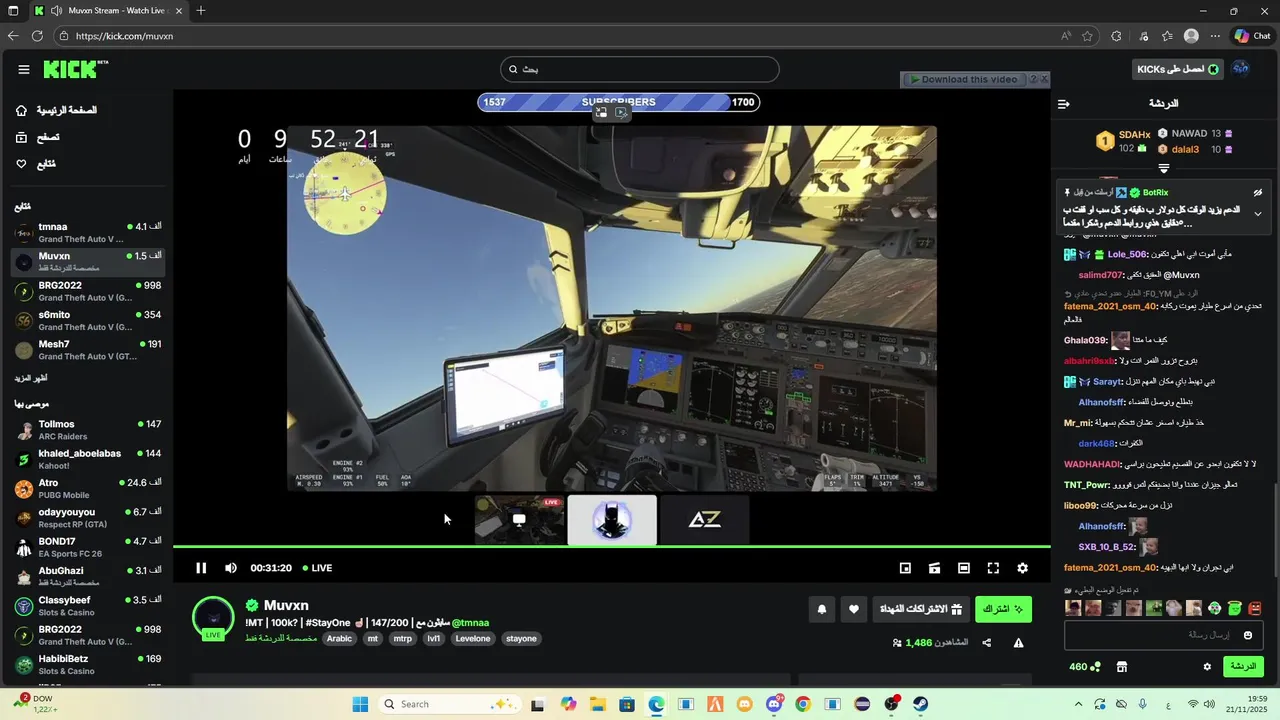Screen dimensions: 1280x720
Task: Open emoji picker in chat input
Action: (x=1248, y=635)
